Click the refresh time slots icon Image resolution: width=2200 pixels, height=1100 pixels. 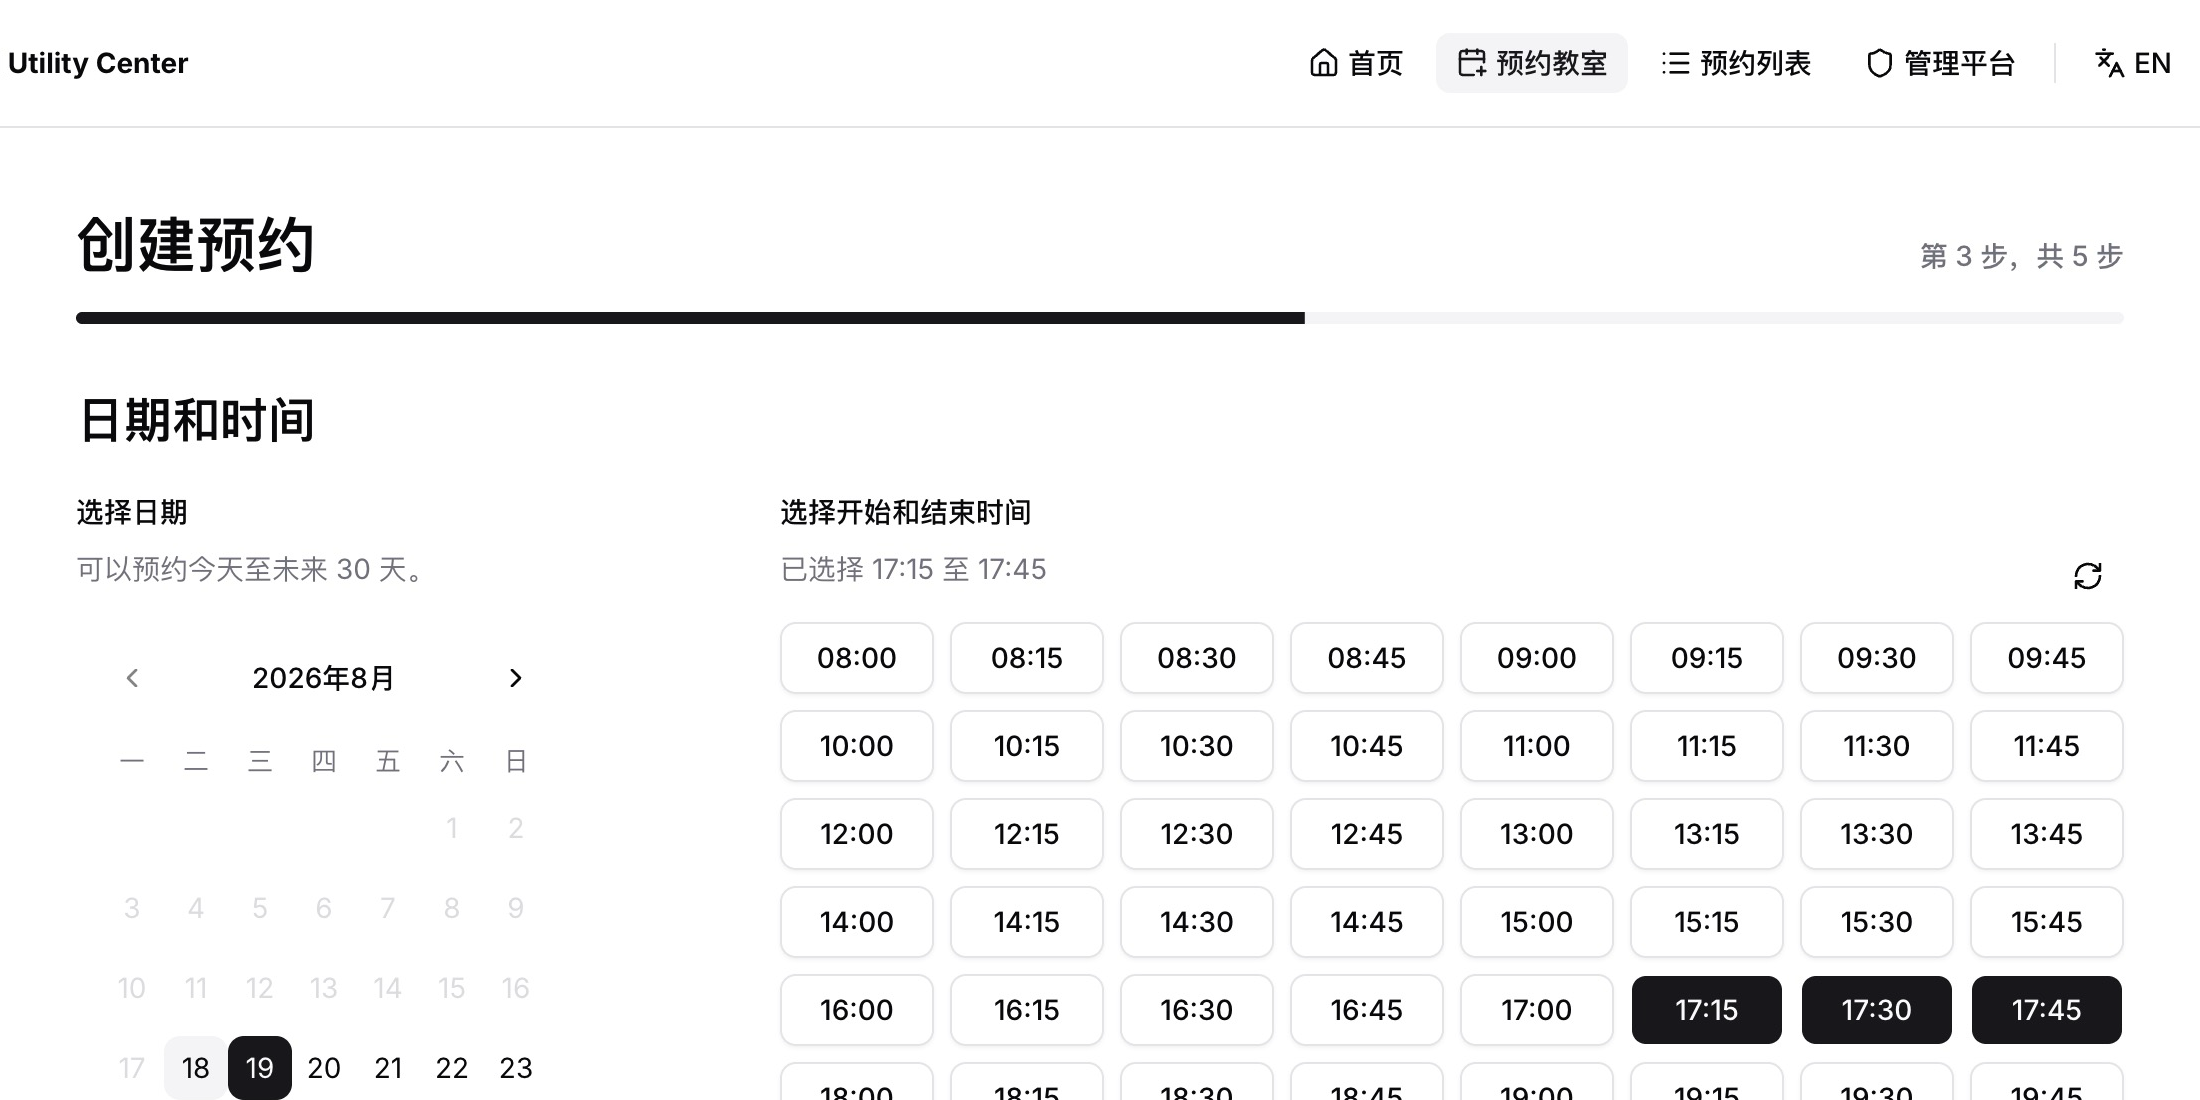tap(2087, 576)
